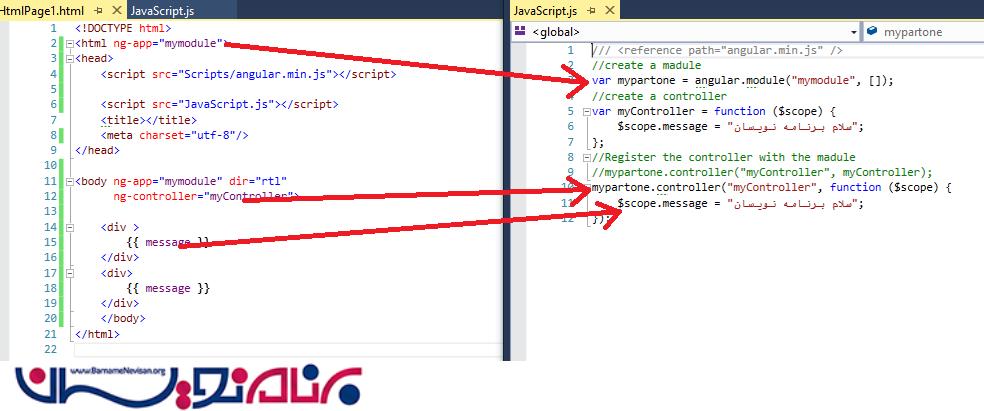Click var myController function declaration line
This screenshot has height=411, width=984.
[714, 112]
